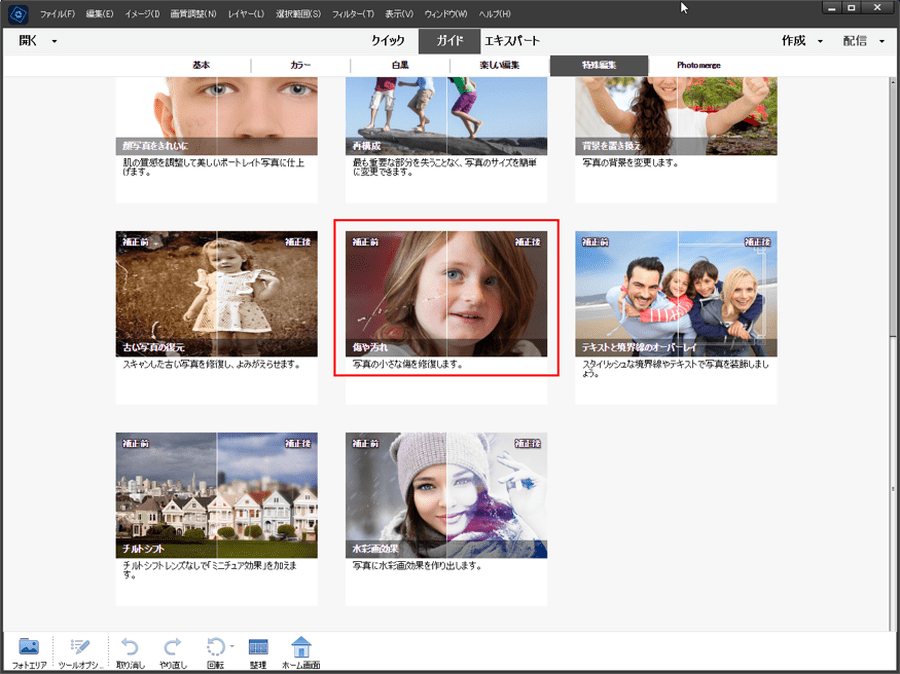Screen dimensions: 900x674
Task: Open the ウィンドウ(W) menu
Action: (446, 14)
